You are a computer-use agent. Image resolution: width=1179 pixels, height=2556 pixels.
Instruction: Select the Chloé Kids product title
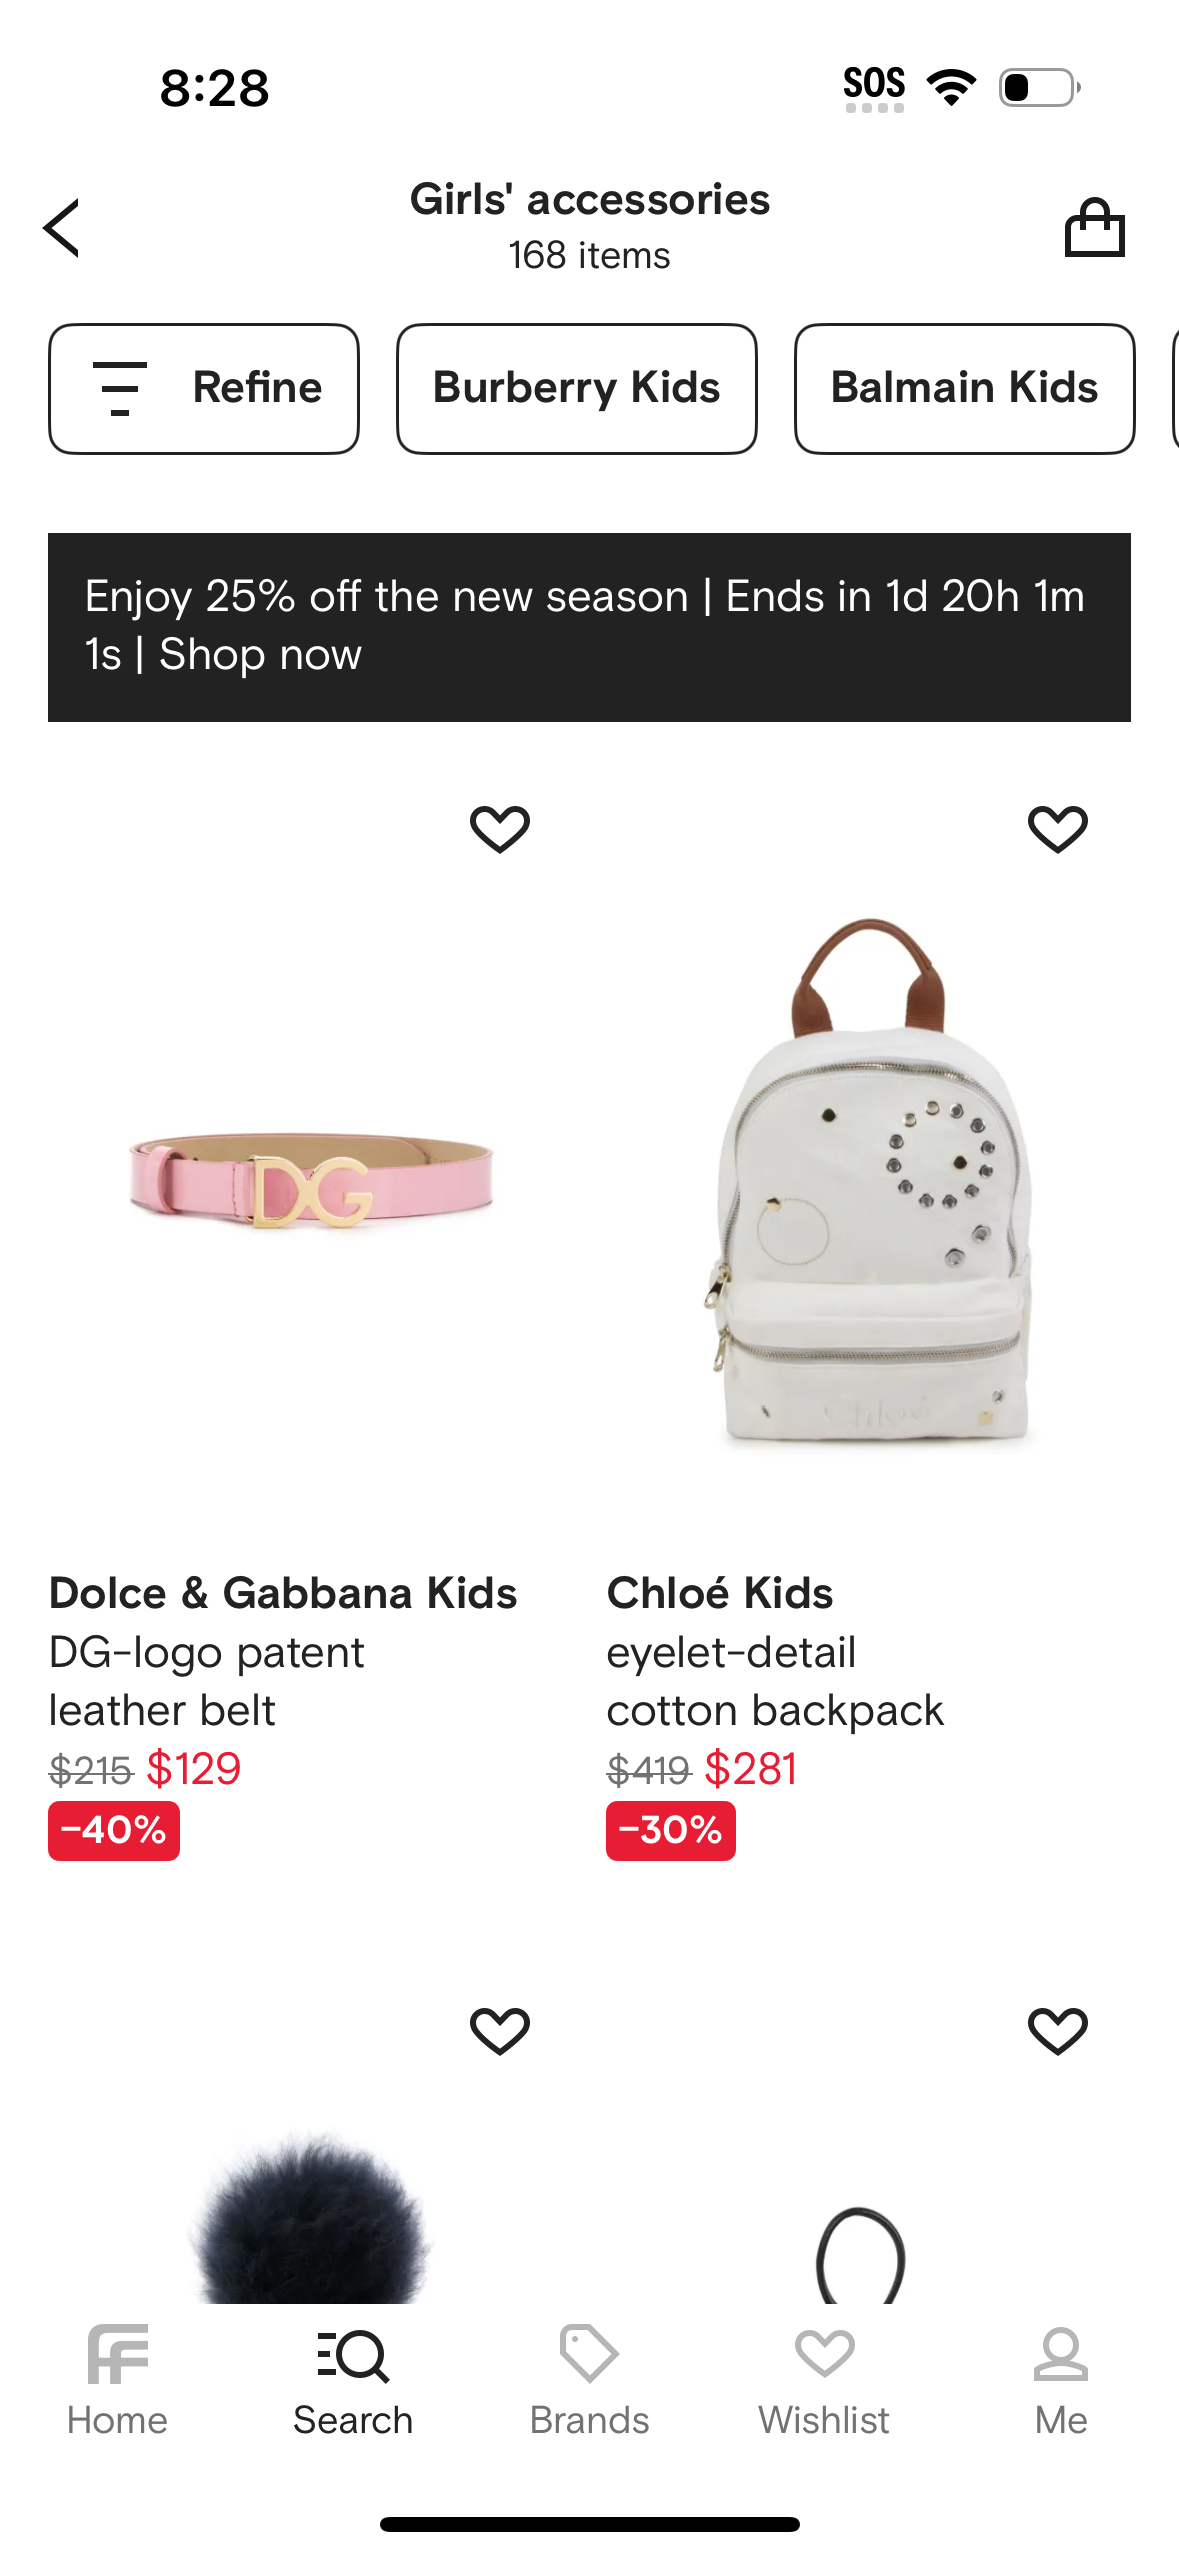[x=720, y=1593]
